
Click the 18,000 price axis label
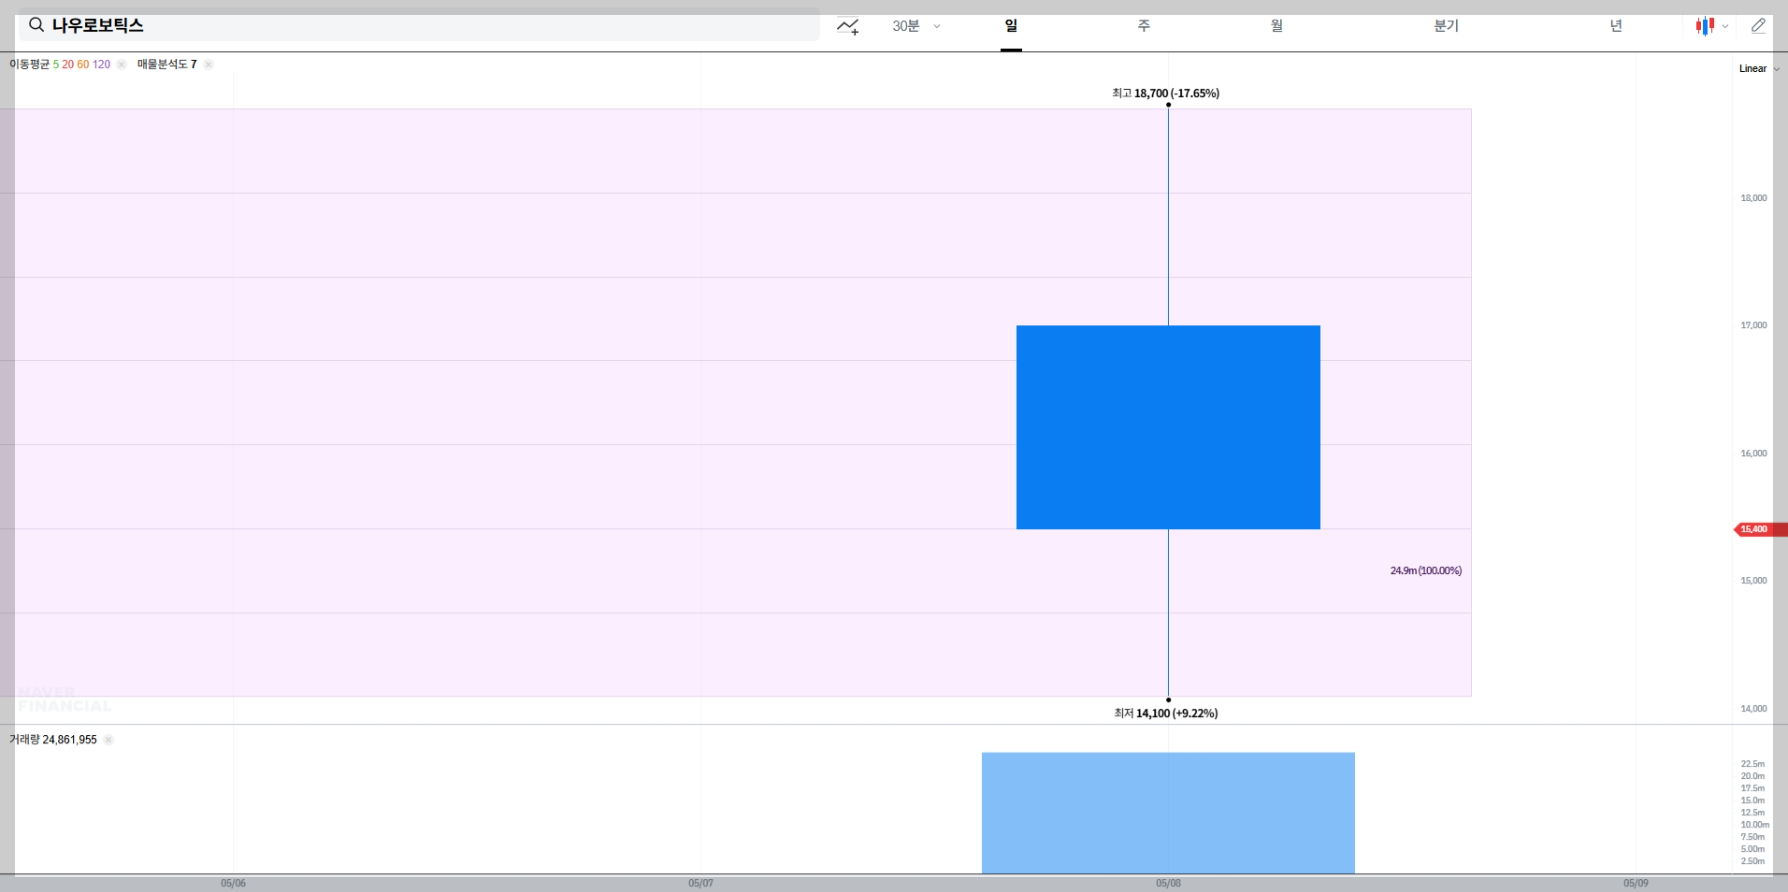point(1754,198)
